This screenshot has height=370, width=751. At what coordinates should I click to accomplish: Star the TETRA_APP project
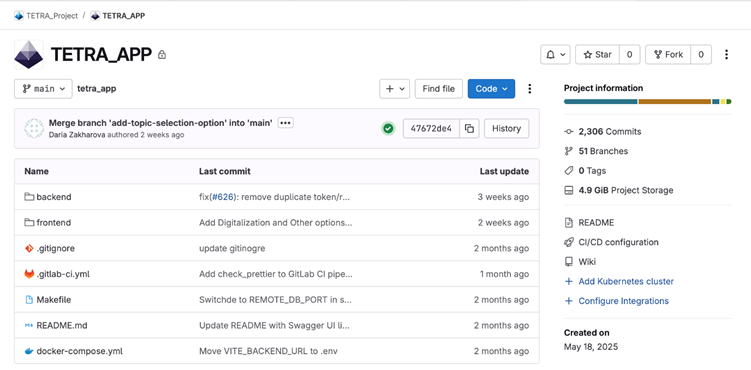[x=597, y=55]
